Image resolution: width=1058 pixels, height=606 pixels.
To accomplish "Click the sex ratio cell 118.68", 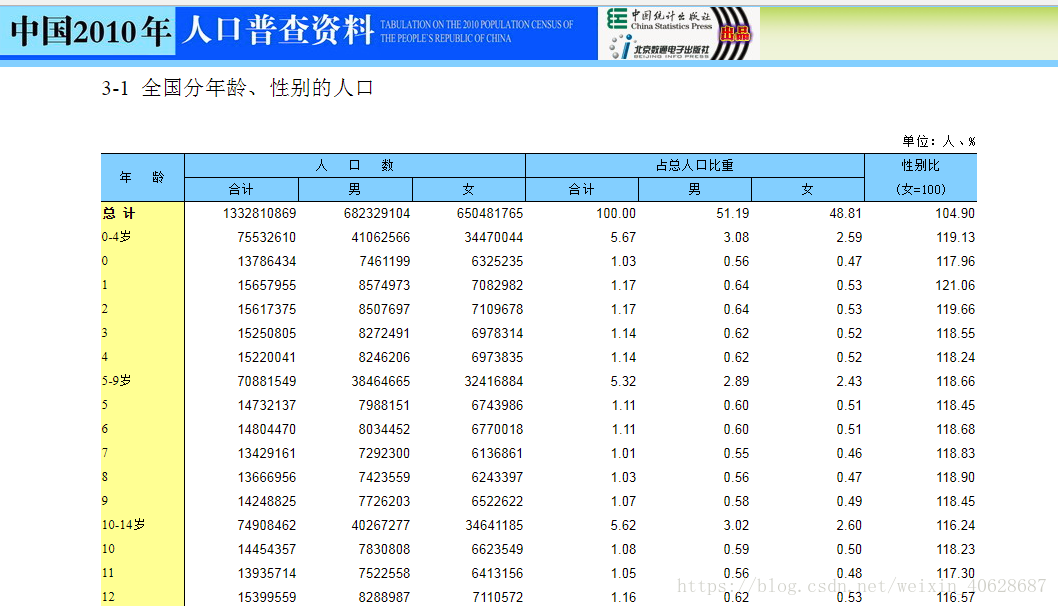I will pos(955,429).
